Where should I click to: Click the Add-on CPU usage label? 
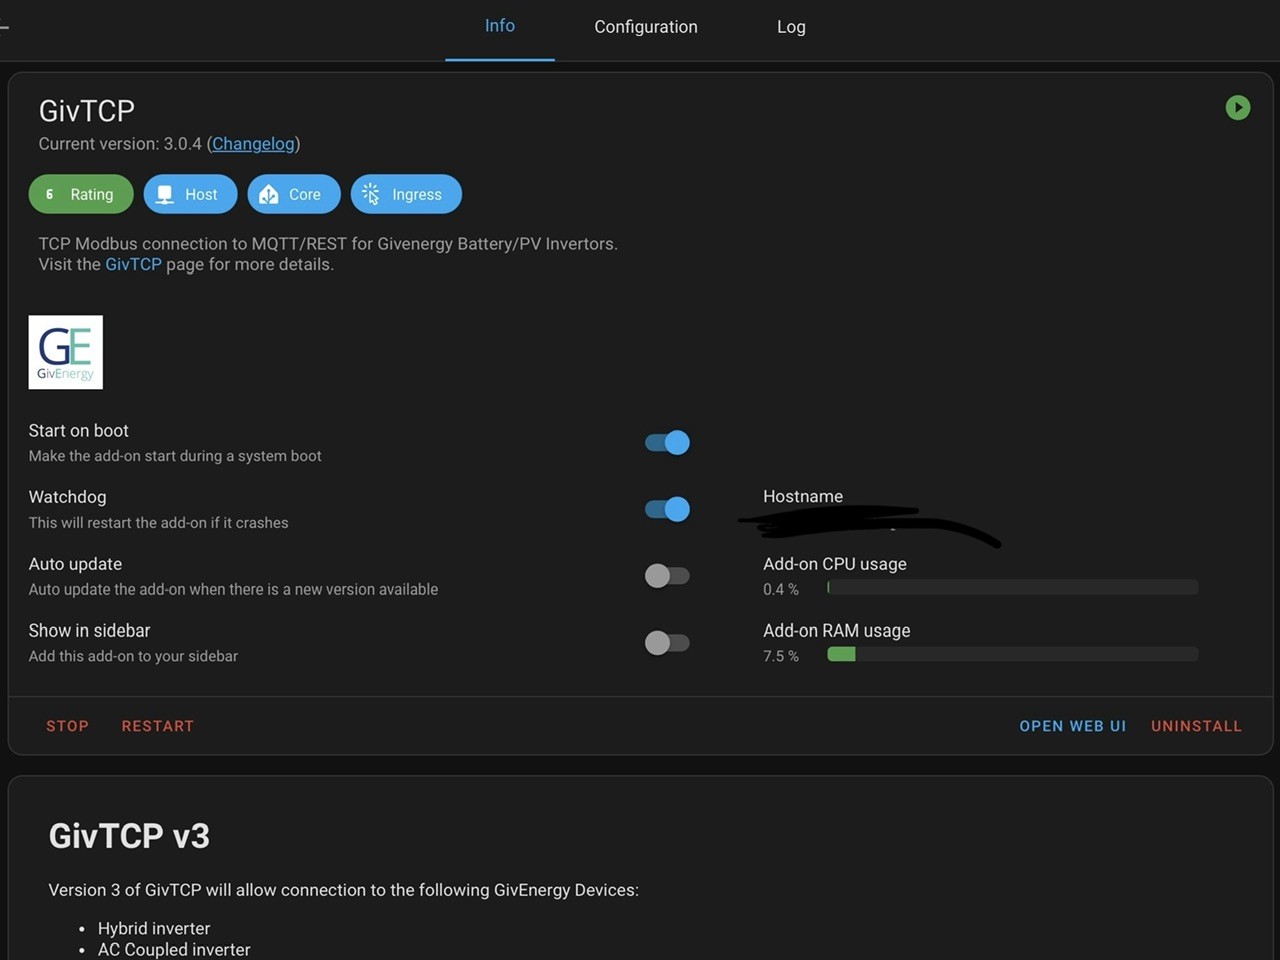click(835, 564)
